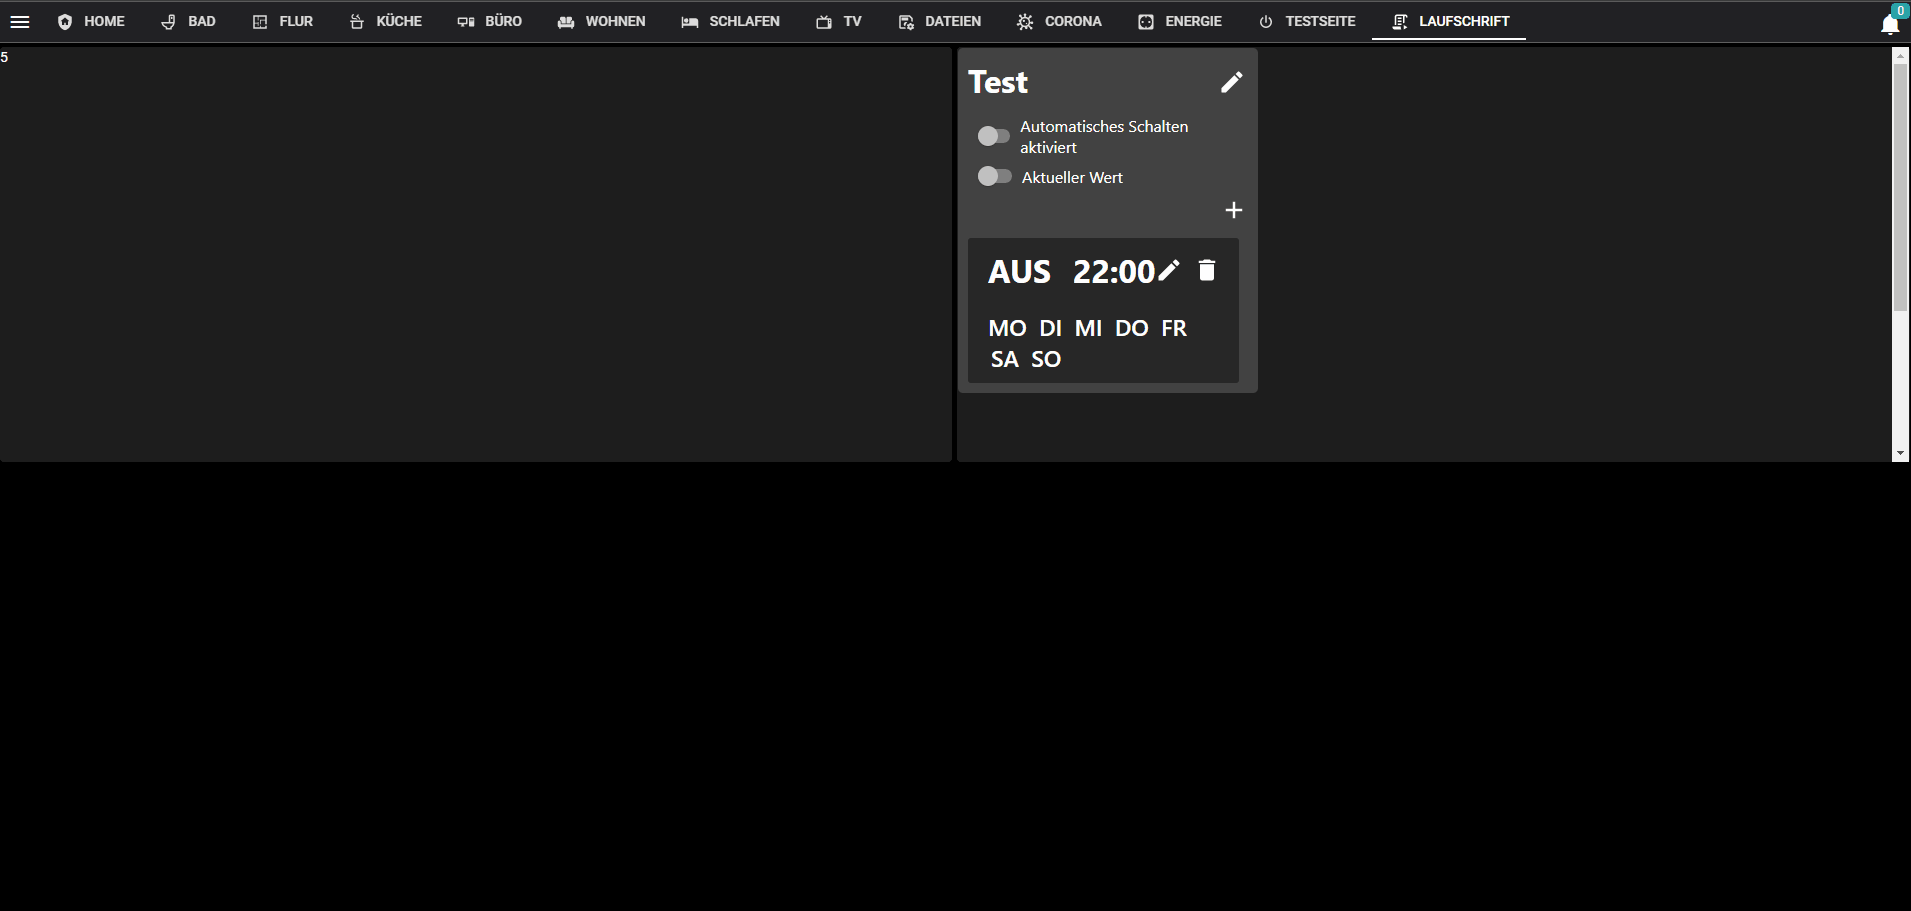
Task: Add a new switching time with plus icon
Action: coord(1234,210)
